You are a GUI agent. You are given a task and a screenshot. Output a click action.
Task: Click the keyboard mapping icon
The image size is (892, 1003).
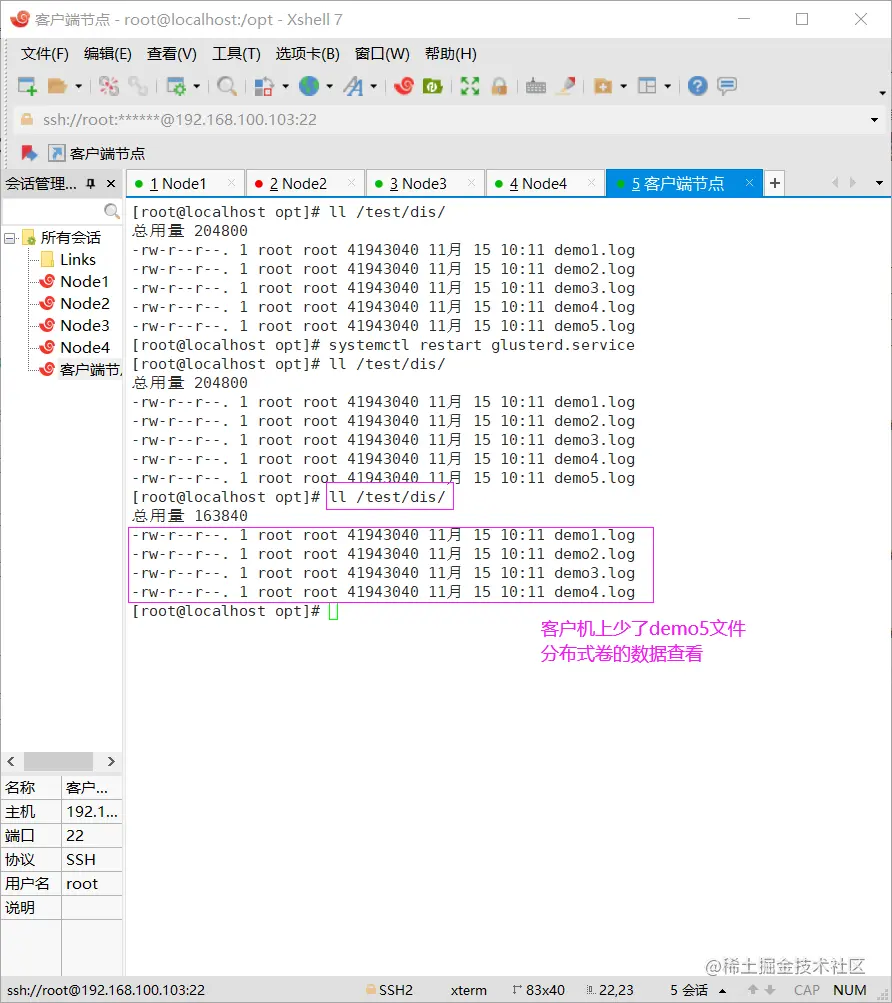536,86
